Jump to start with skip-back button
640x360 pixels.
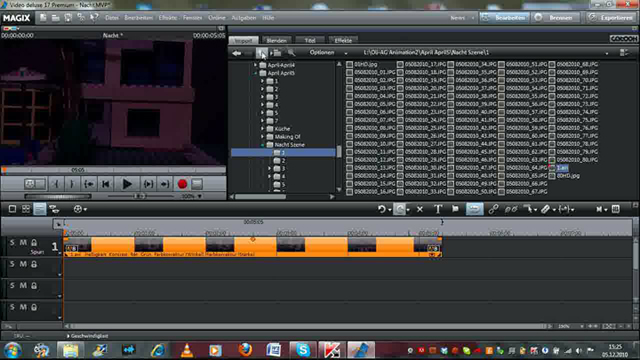[106, 184]
